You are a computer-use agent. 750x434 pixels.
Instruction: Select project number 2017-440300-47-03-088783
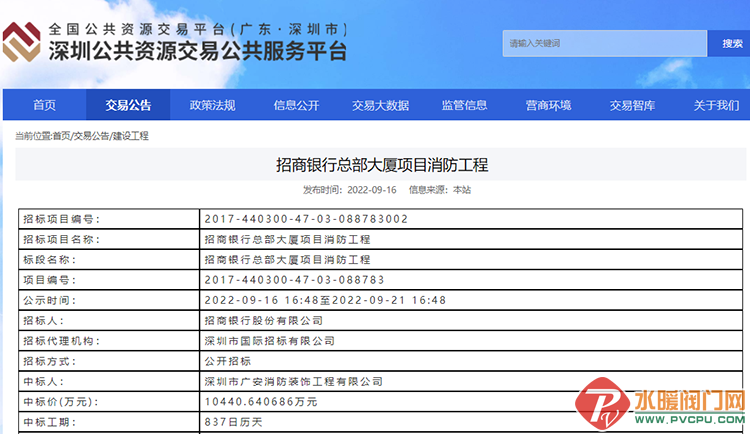pyautogui.click(x=294, y=280)
